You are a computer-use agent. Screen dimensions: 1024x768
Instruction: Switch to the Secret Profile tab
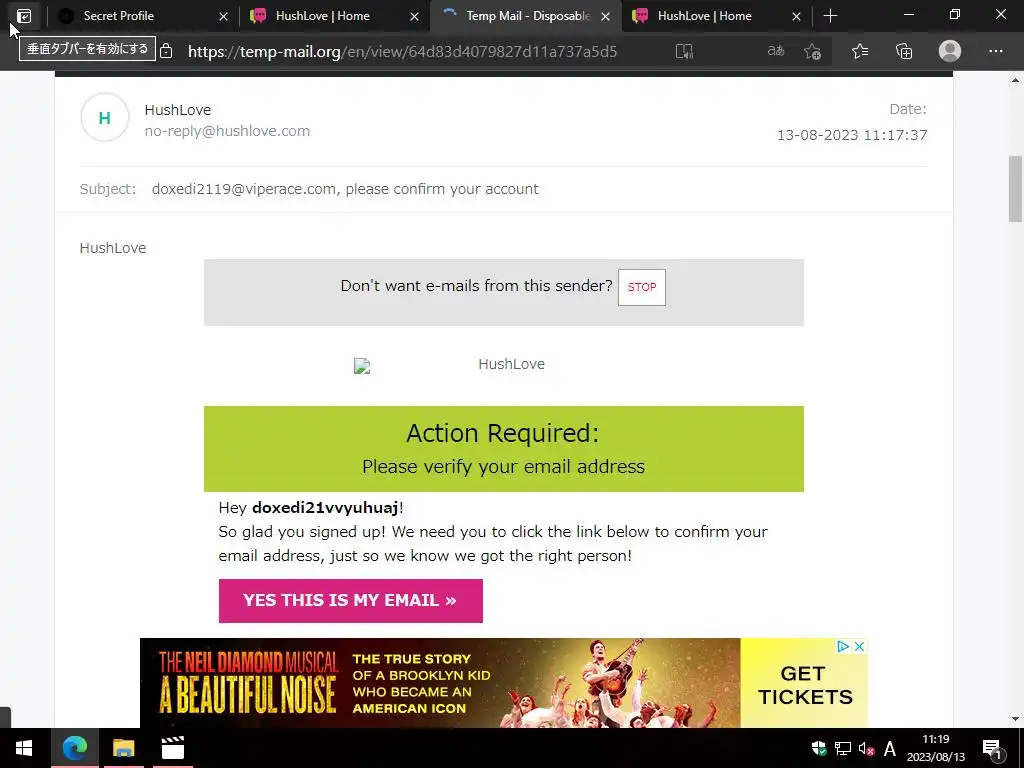point(142,16)
